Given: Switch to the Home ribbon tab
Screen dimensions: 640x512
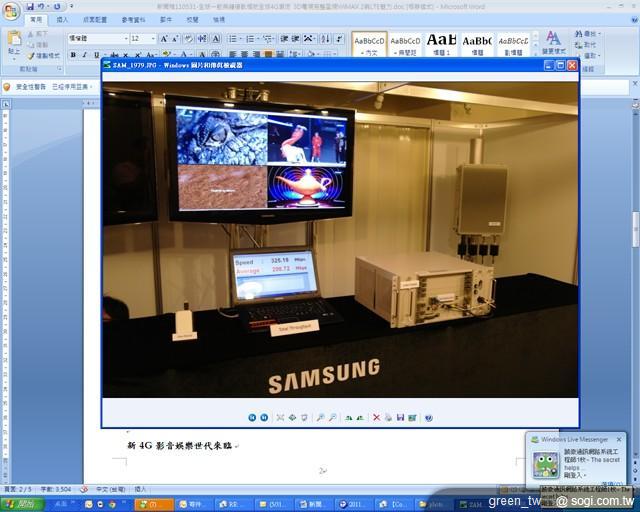Looking at the screenshot, I should point(36,20).
